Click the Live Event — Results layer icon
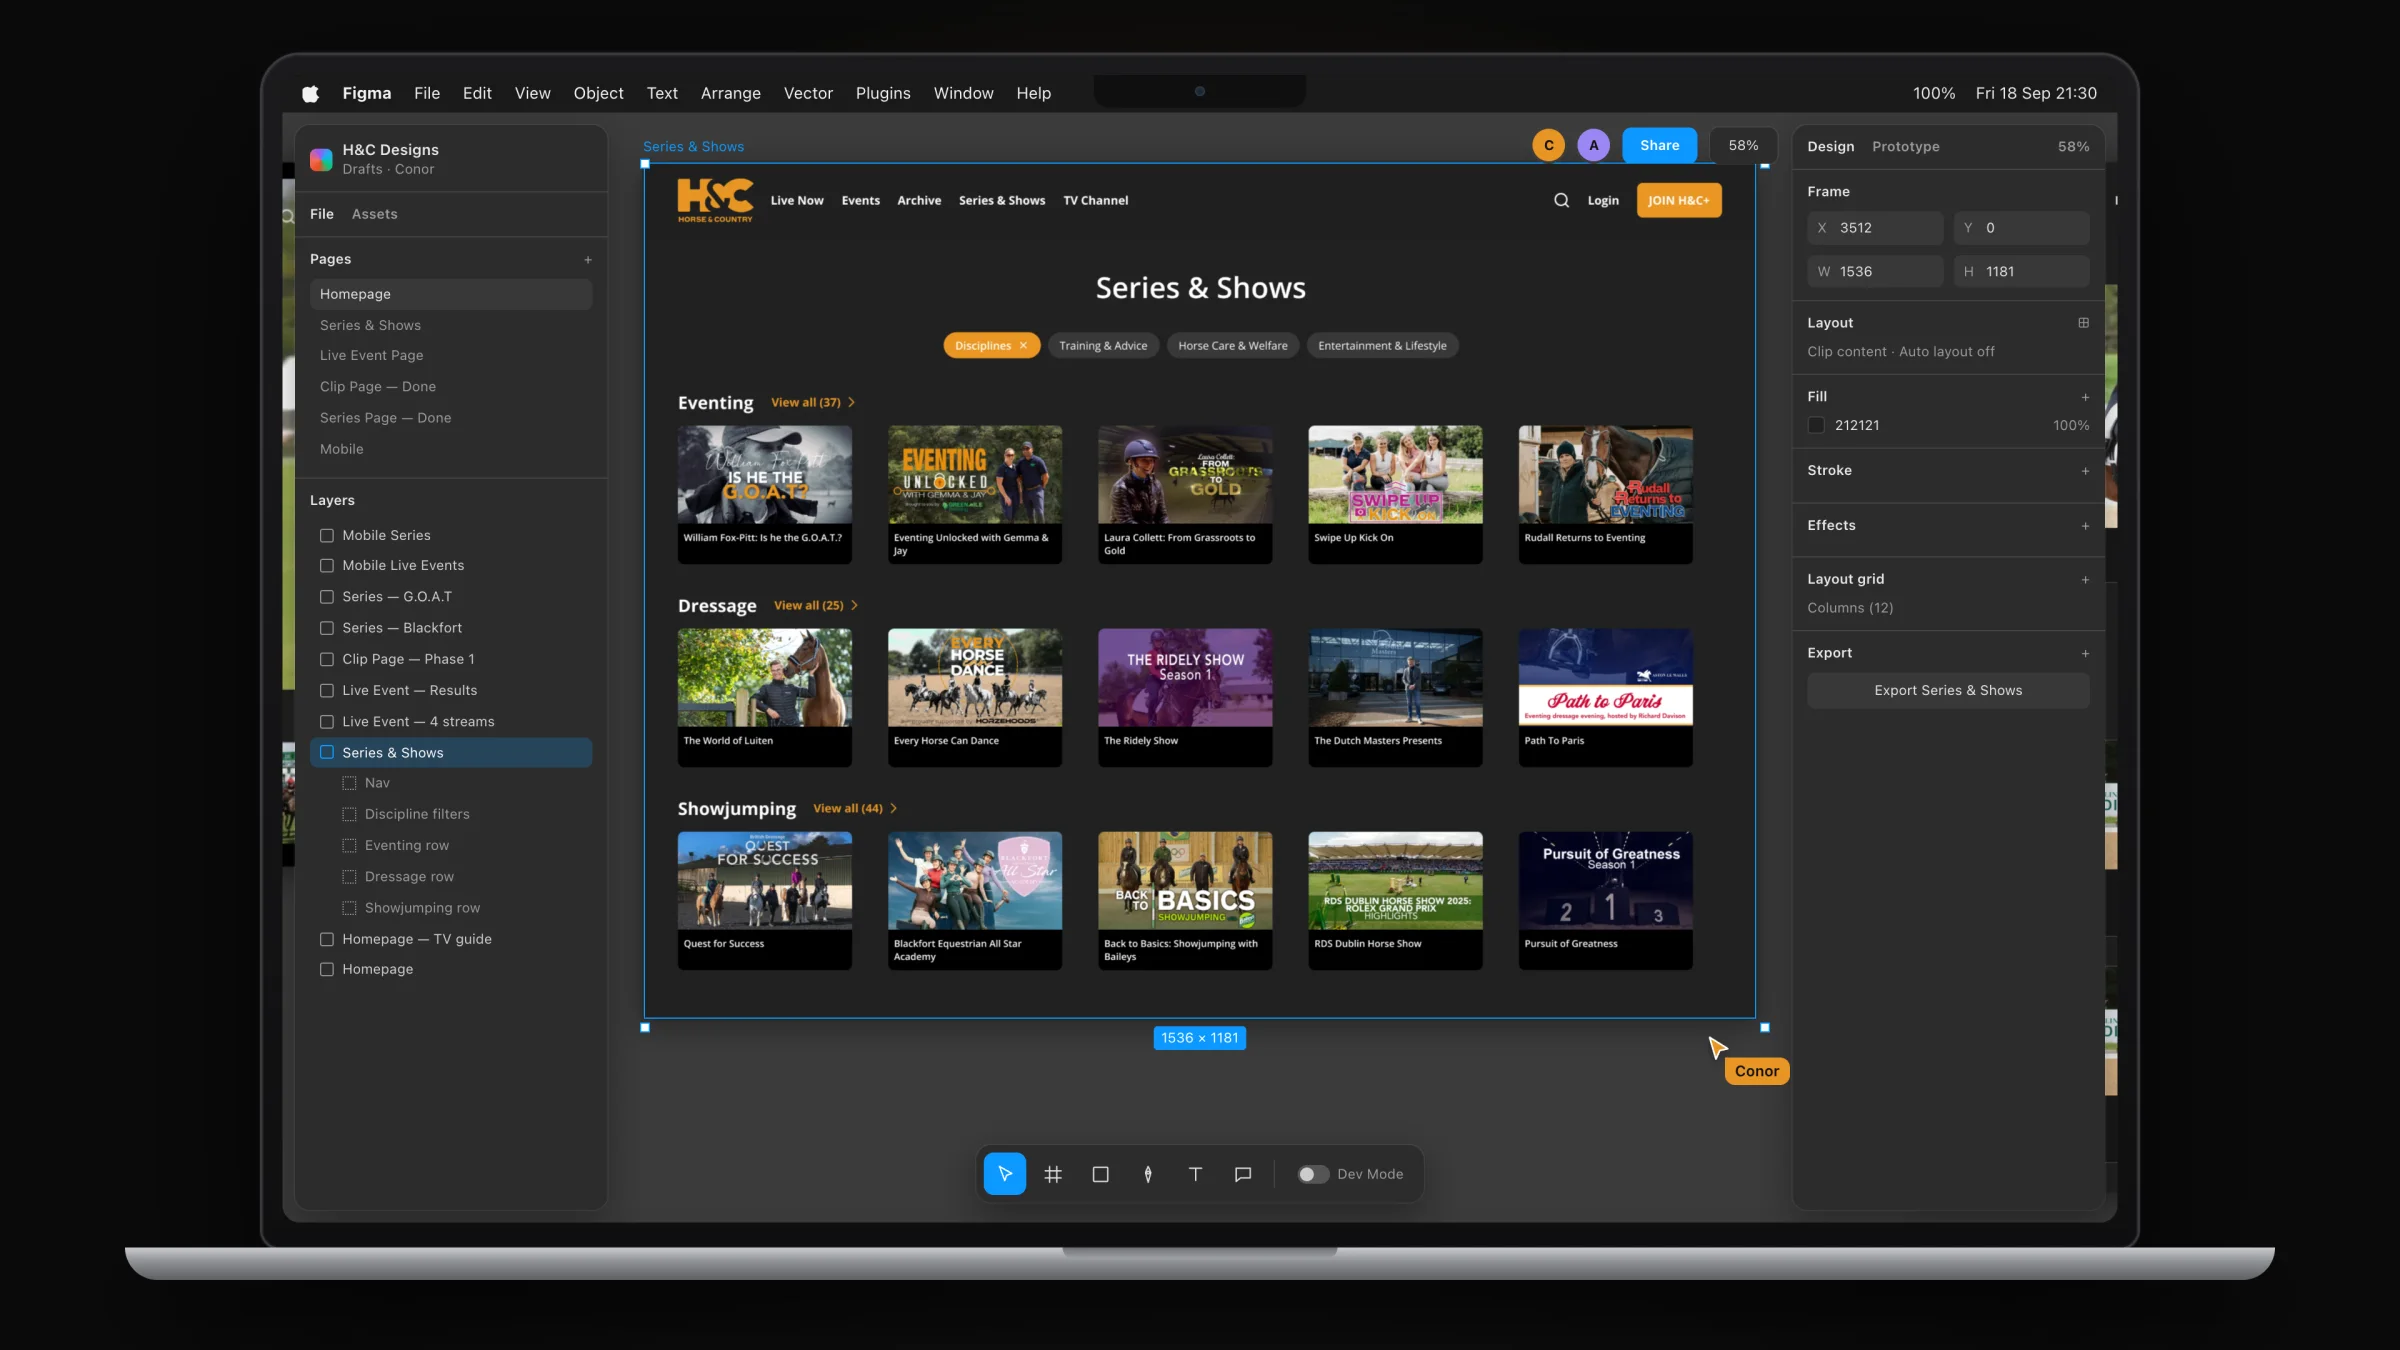The height and width of the screenshot is (1350, 2400). 326,691
